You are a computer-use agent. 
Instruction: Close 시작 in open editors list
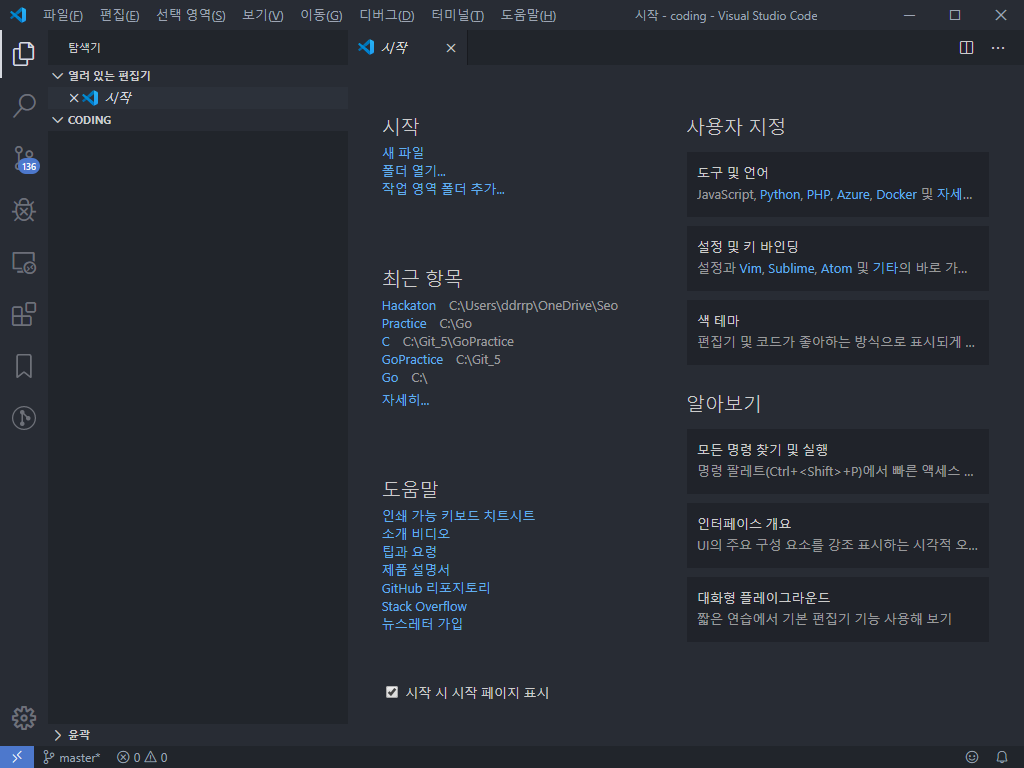[x=74, y=98]
